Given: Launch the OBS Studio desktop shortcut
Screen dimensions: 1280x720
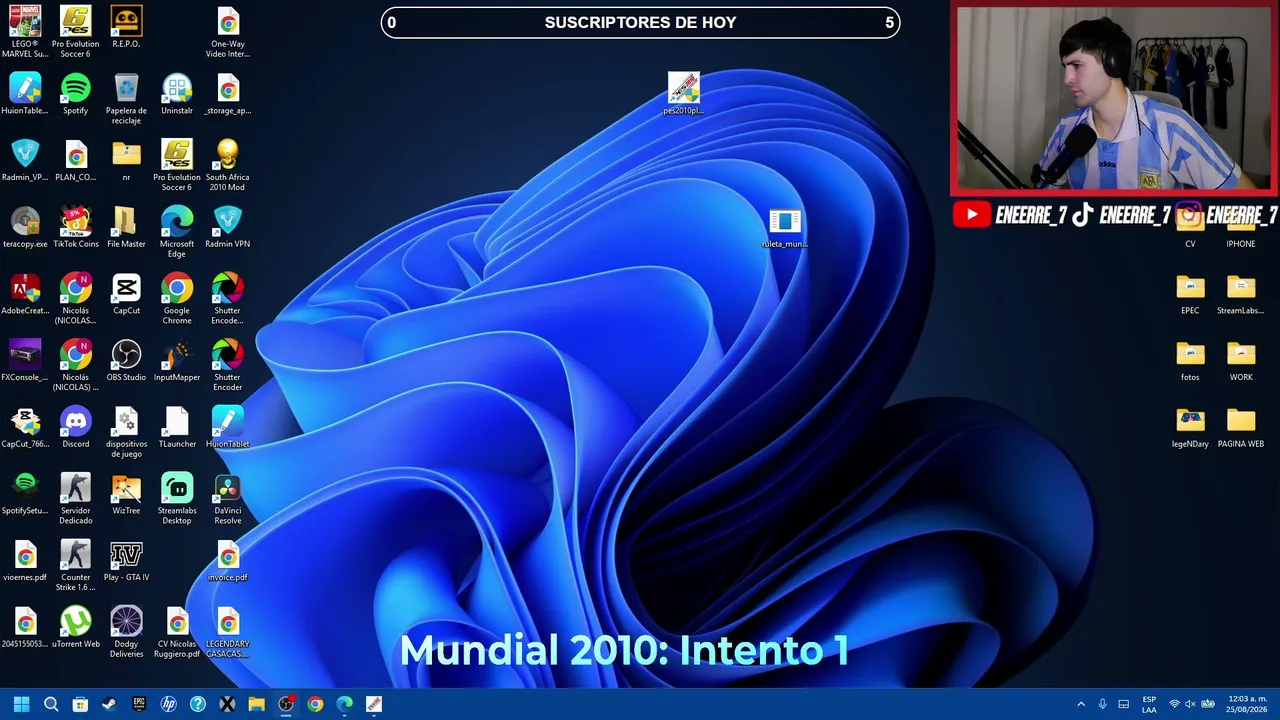Looking at the screenshot, I should pos(126,362).
